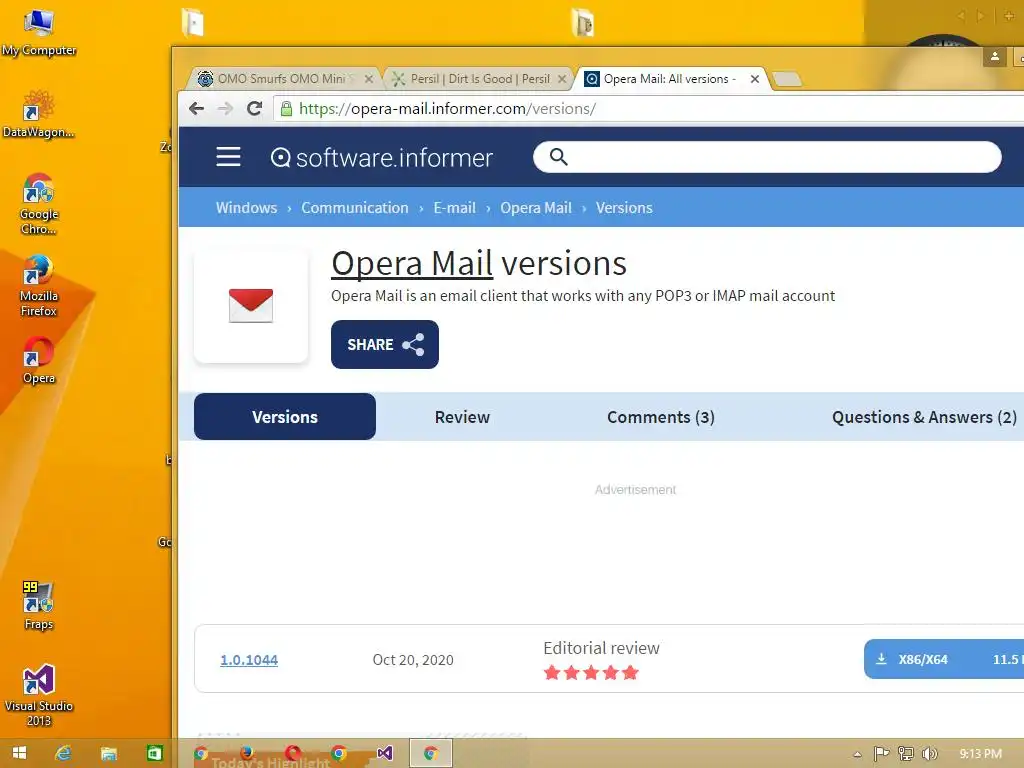Select the Mozilla Firefox desktop shortcut

(x=39, y=285)
